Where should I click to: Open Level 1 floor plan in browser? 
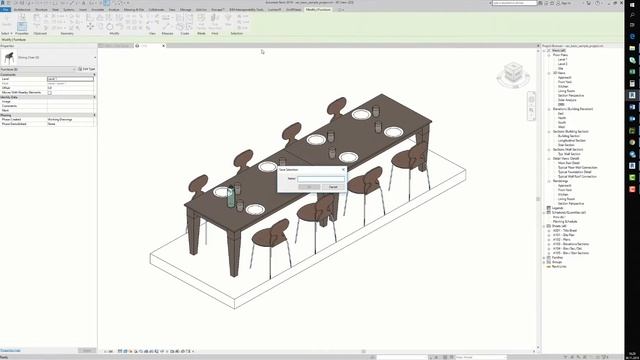coord(562,60)
